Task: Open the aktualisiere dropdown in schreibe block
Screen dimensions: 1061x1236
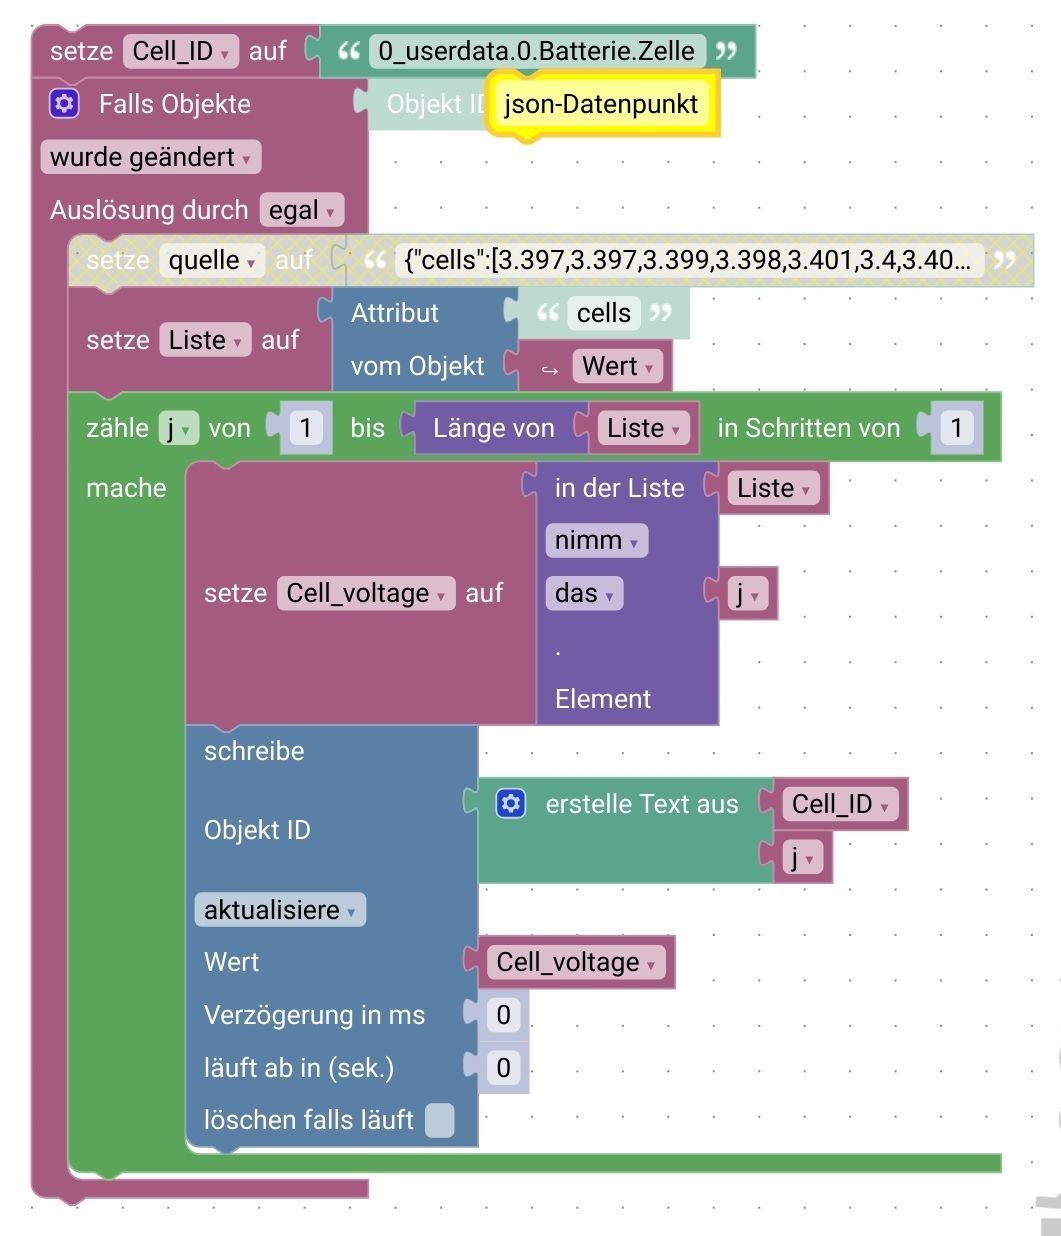Action: (280, 910)
